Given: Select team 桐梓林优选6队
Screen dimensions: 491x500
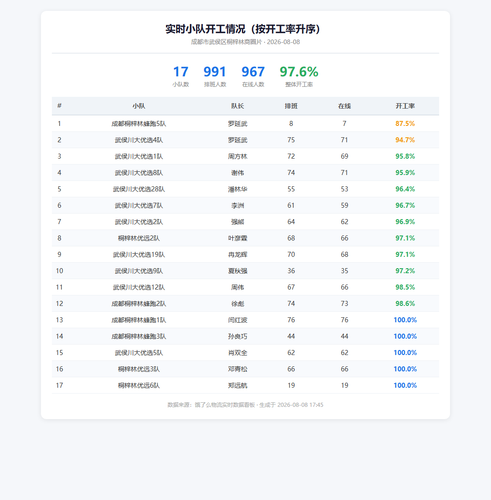Looking at the screenshot, I should click(139, 385).
